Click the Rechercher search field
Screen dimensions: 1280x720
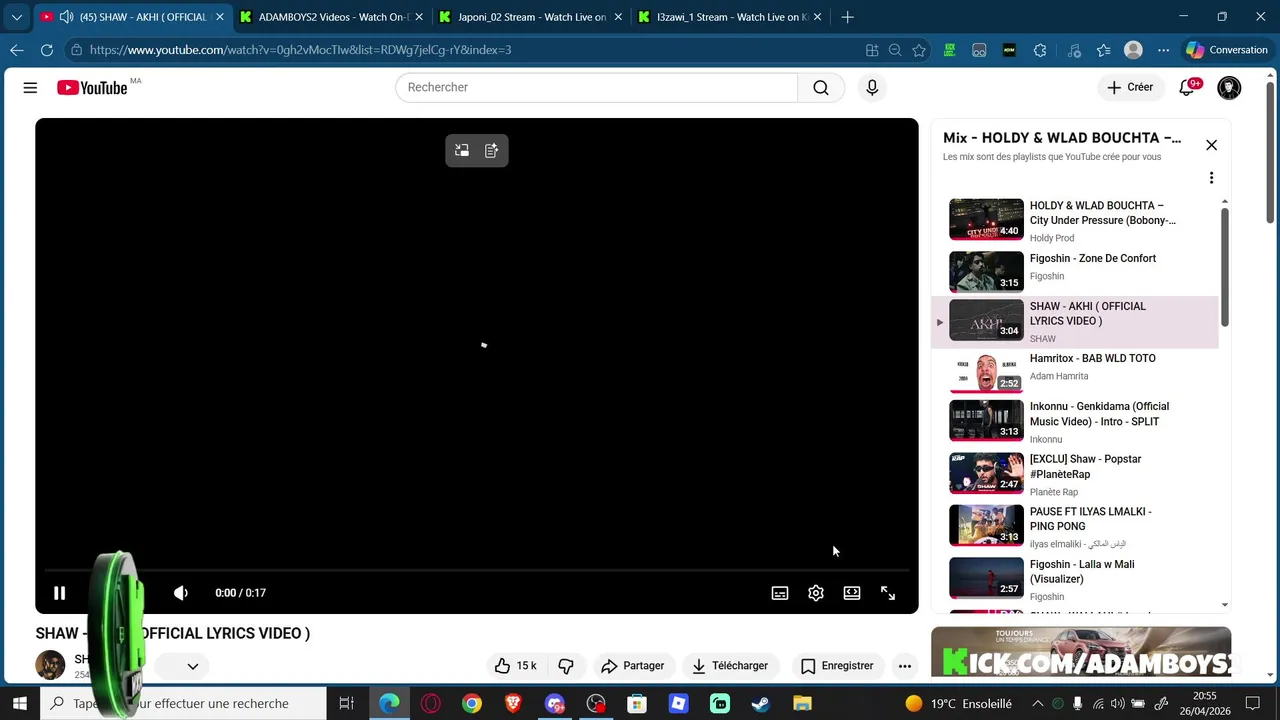(x=596, y=87)
